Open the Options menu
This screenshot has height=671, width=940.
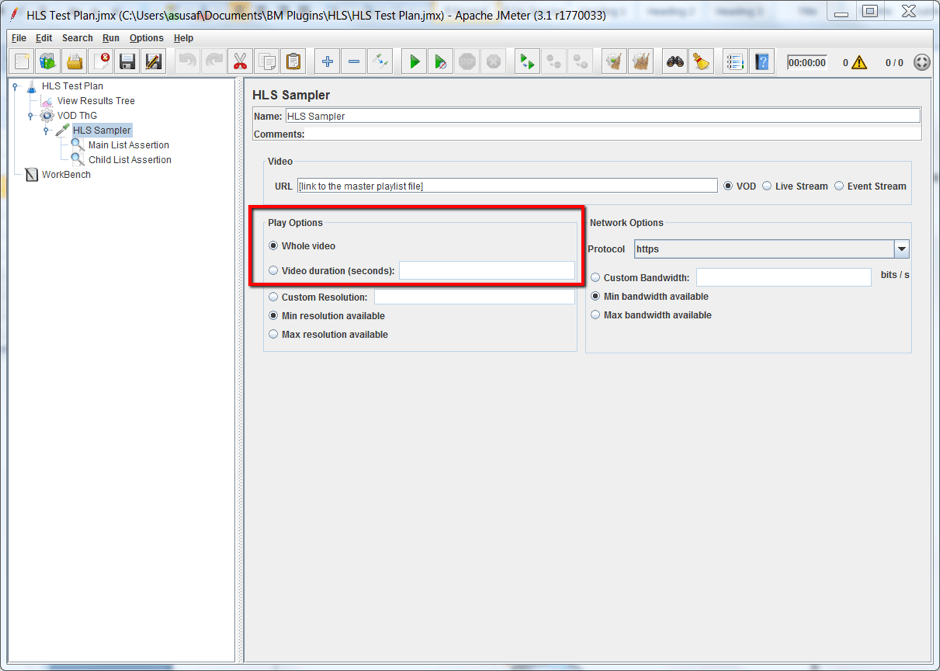[x=146, y=38]
